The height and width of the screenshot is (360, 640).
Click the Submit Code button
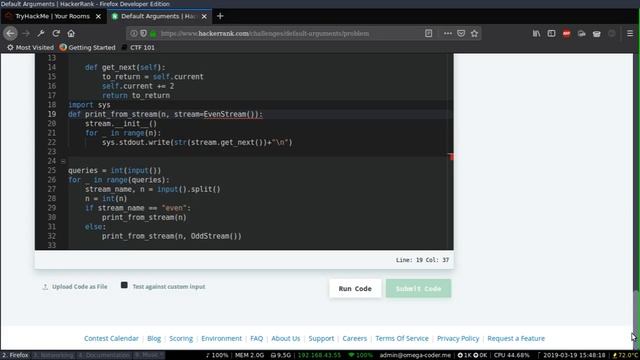pos(418,289)
